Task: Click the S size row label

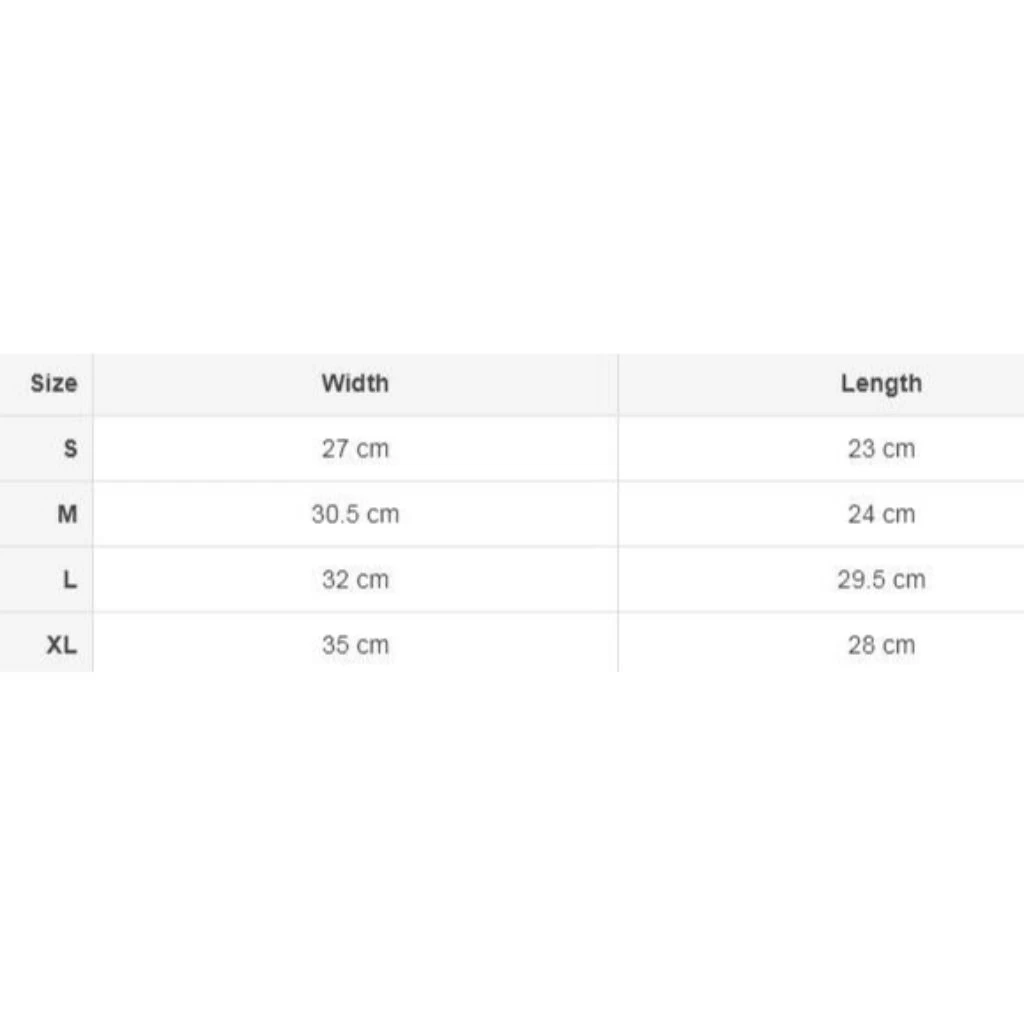Action: [69, 449]
